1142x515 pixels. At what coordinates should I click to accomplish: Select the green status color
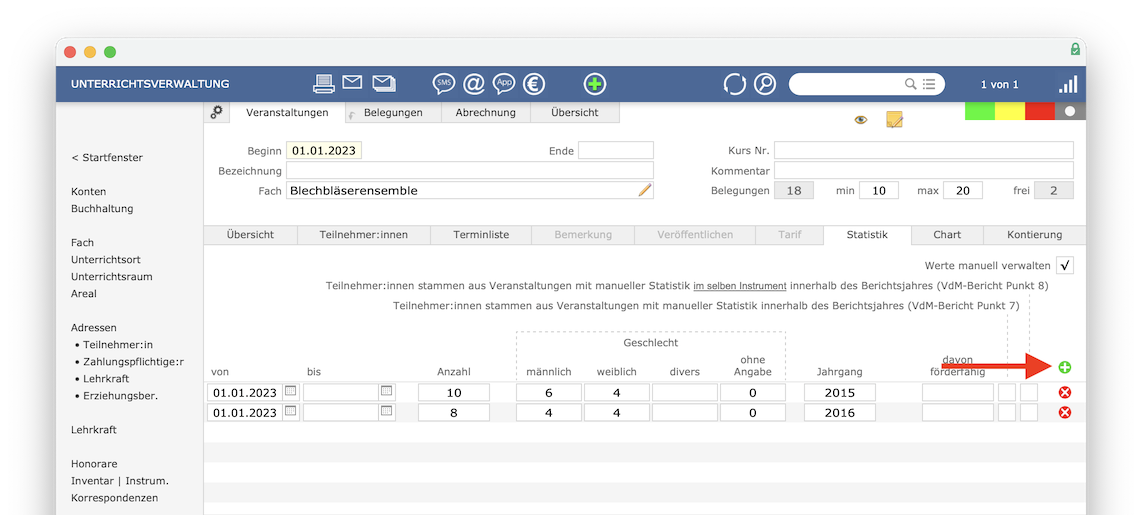pyautogui.click(x=980, y=111)
